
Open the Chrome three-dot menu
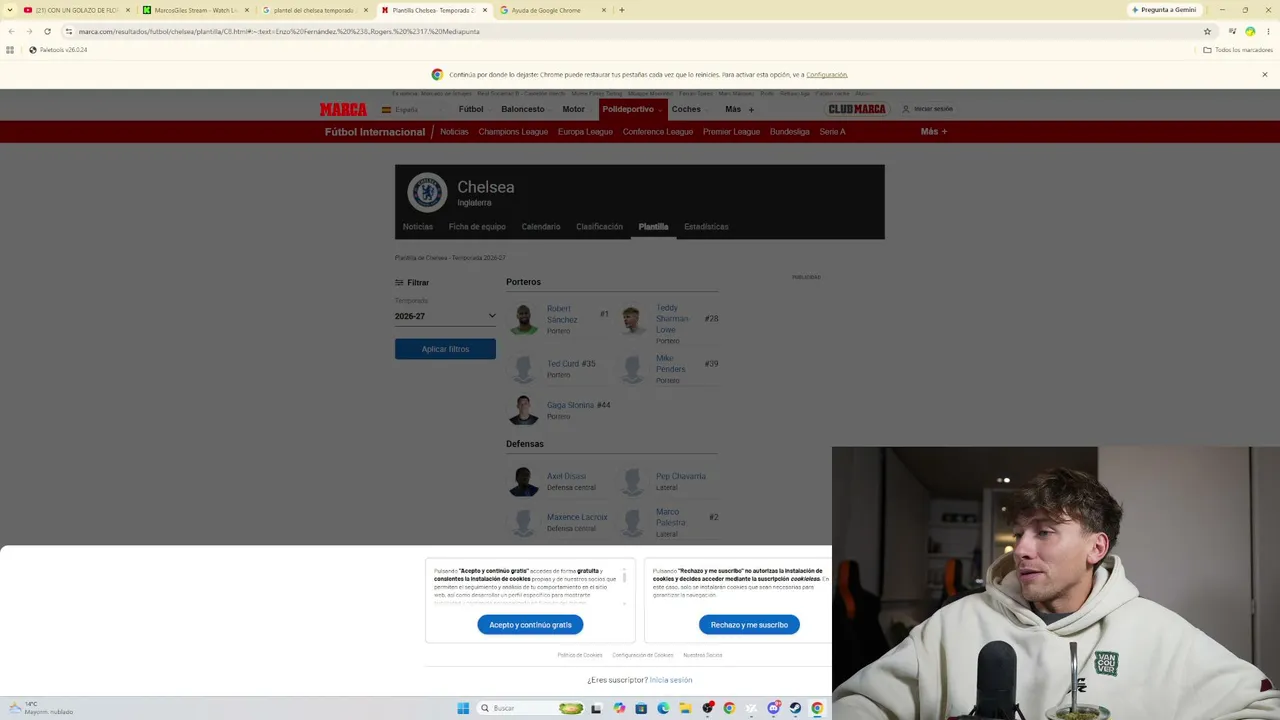coord(1268,31)
